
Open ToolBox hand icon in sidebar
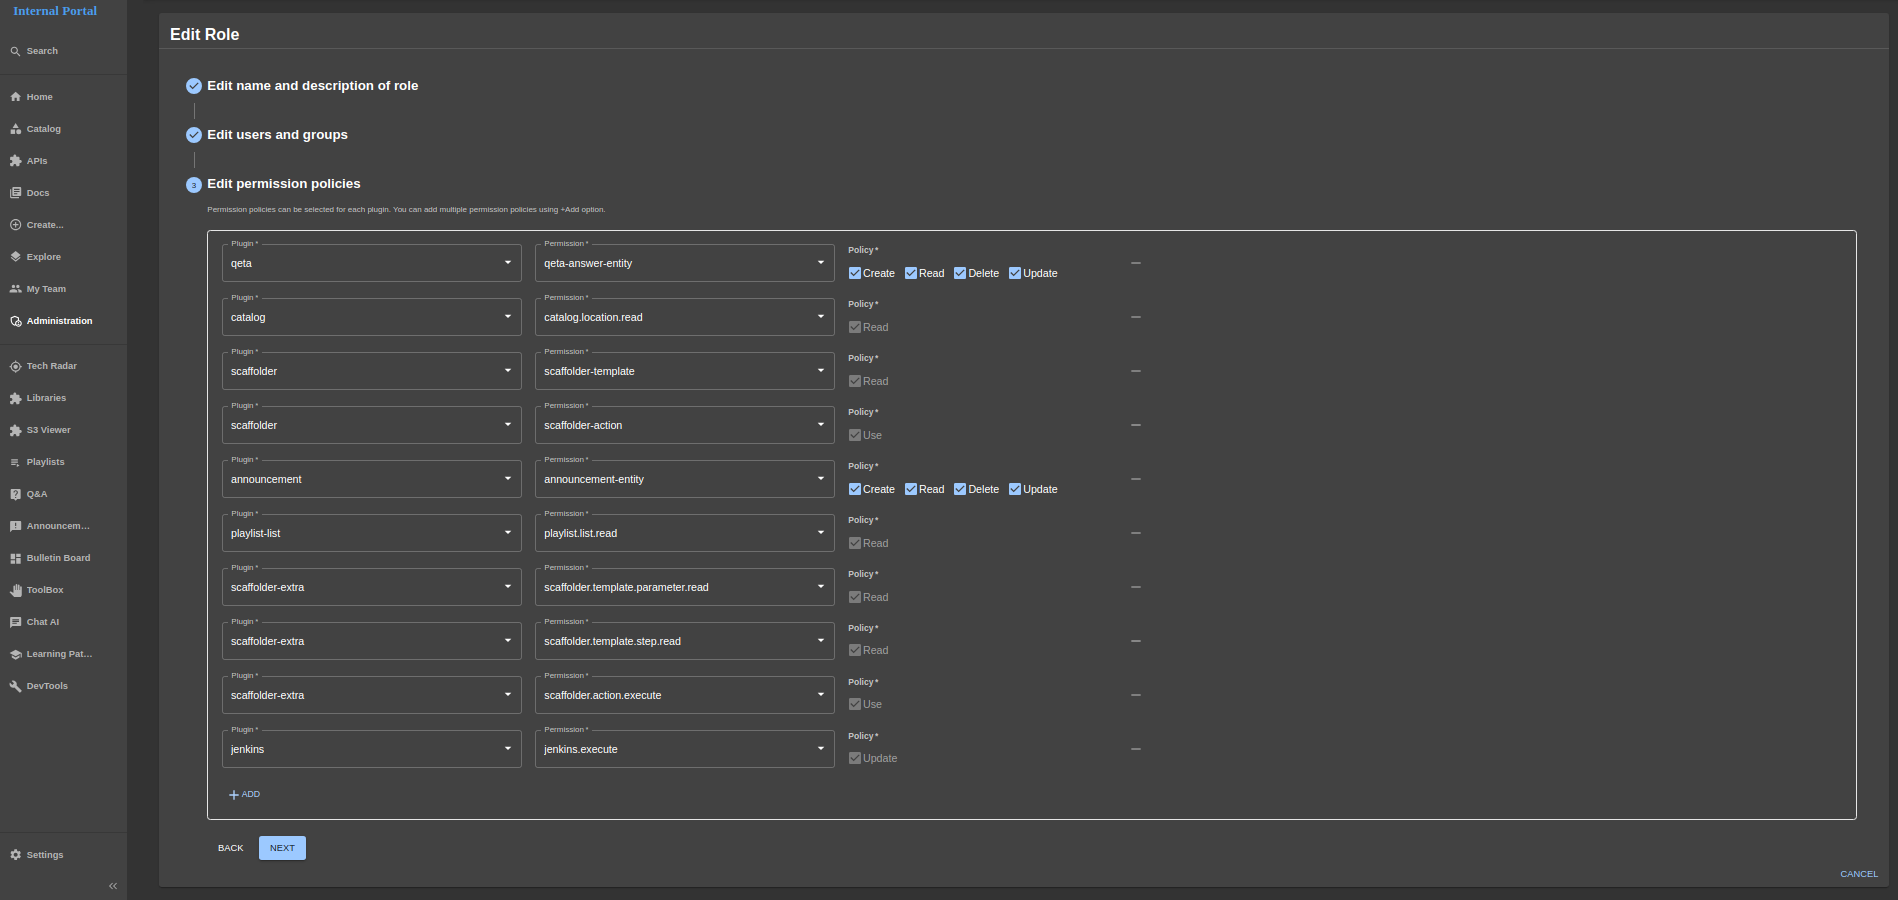coord(15,591)
